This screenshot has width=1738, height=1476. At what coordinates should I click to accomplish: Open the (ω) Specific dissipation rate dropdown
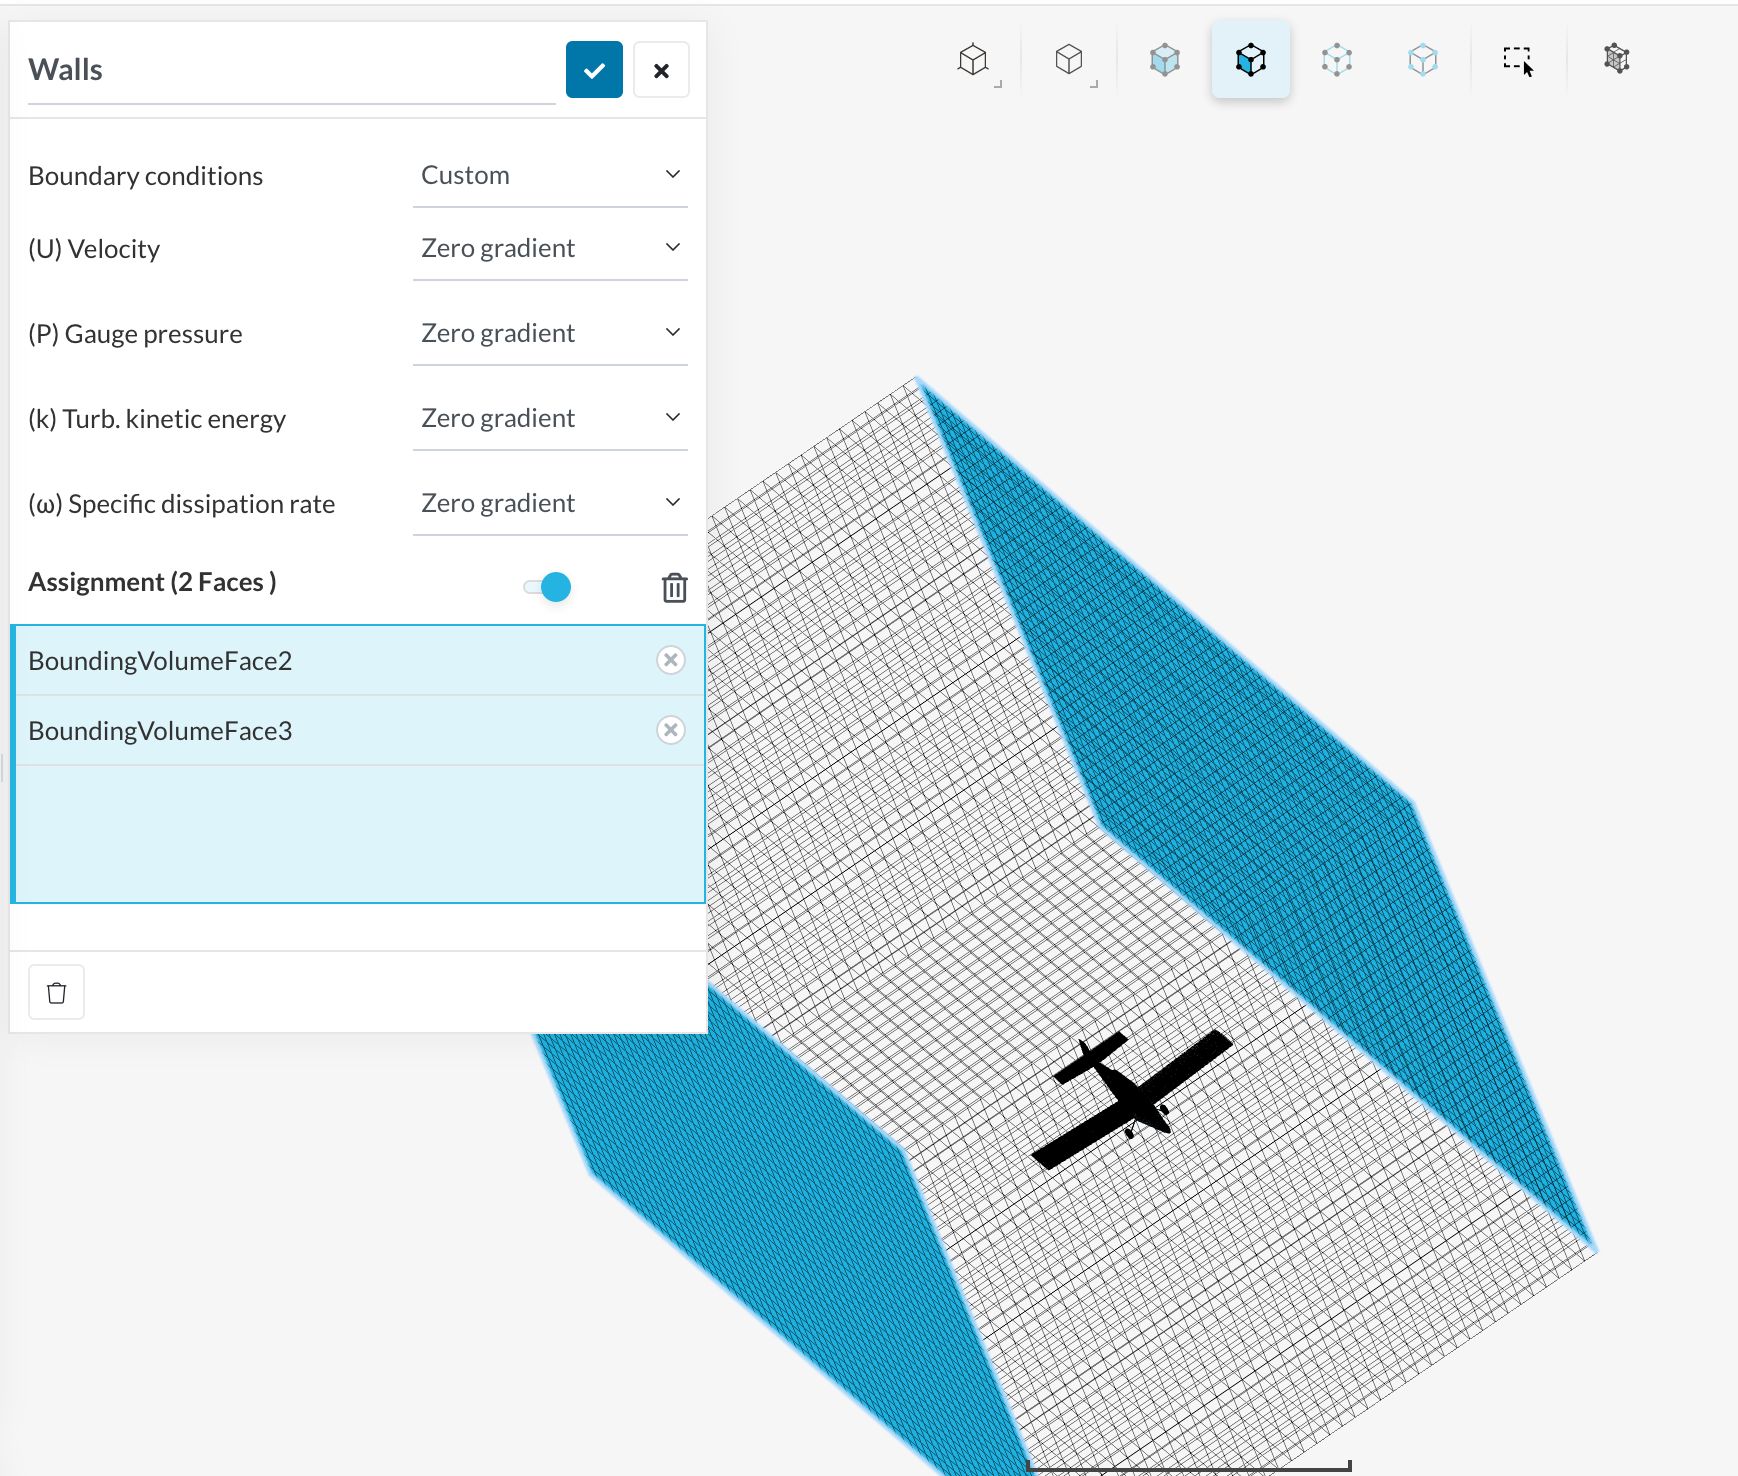pyautogui.click(x=550, y=504)
